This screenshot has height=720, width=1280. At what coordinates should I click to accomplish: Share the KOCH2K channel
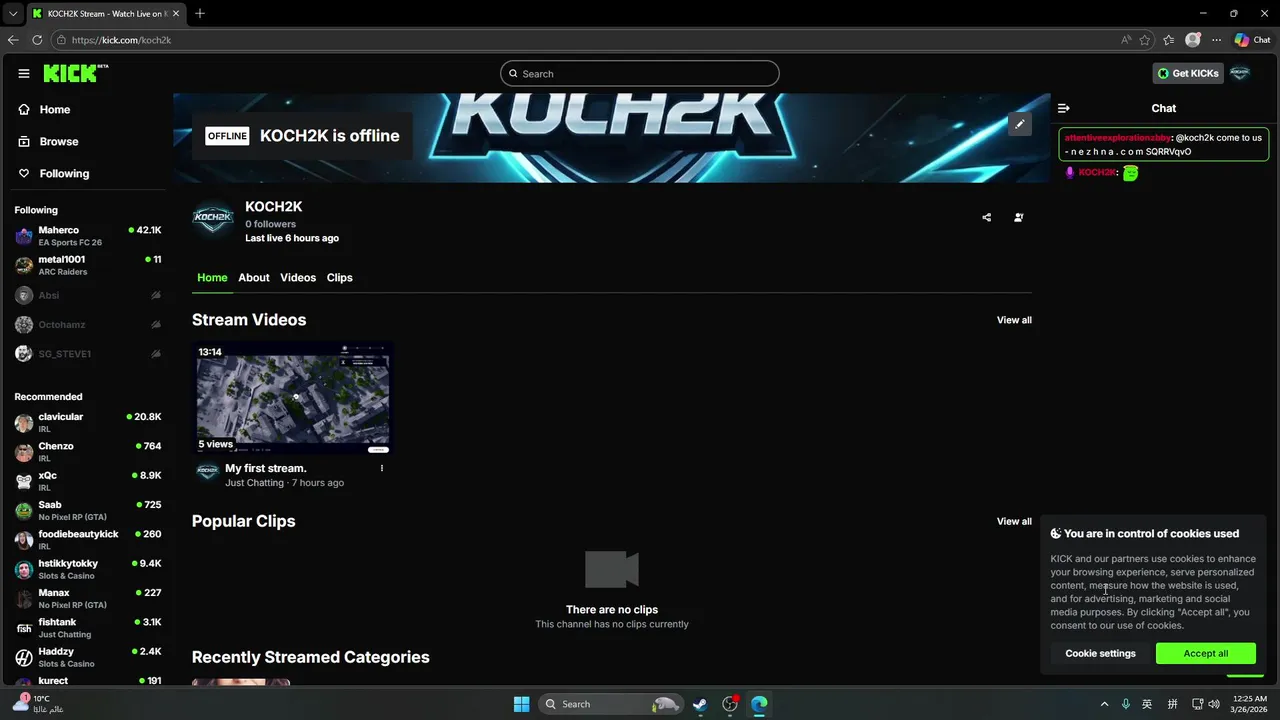[987, 217]
